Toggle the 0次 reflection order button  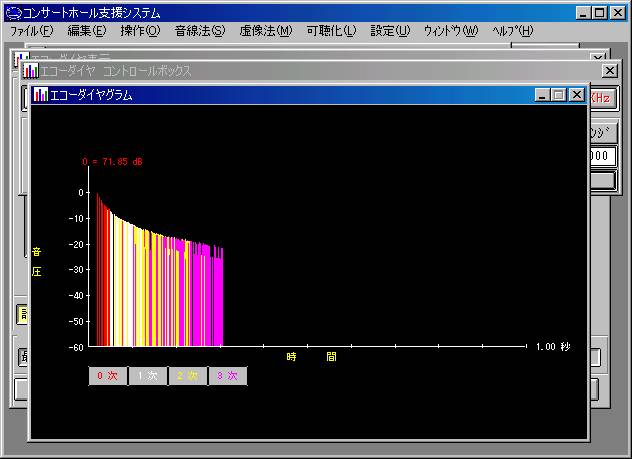[x=108, y=376]
